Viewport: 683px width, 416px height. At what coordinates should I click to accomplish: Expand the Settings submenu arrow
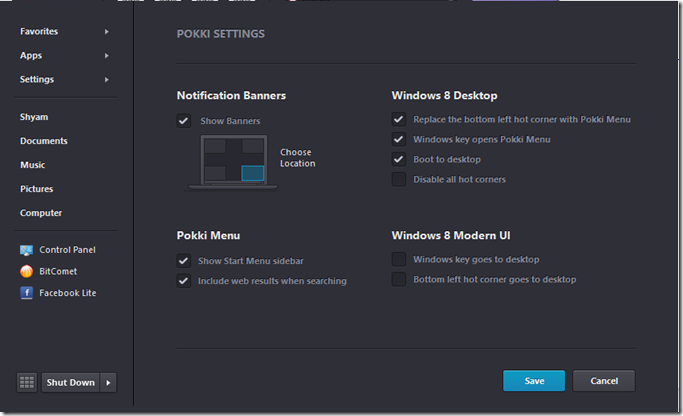point(107,79)
